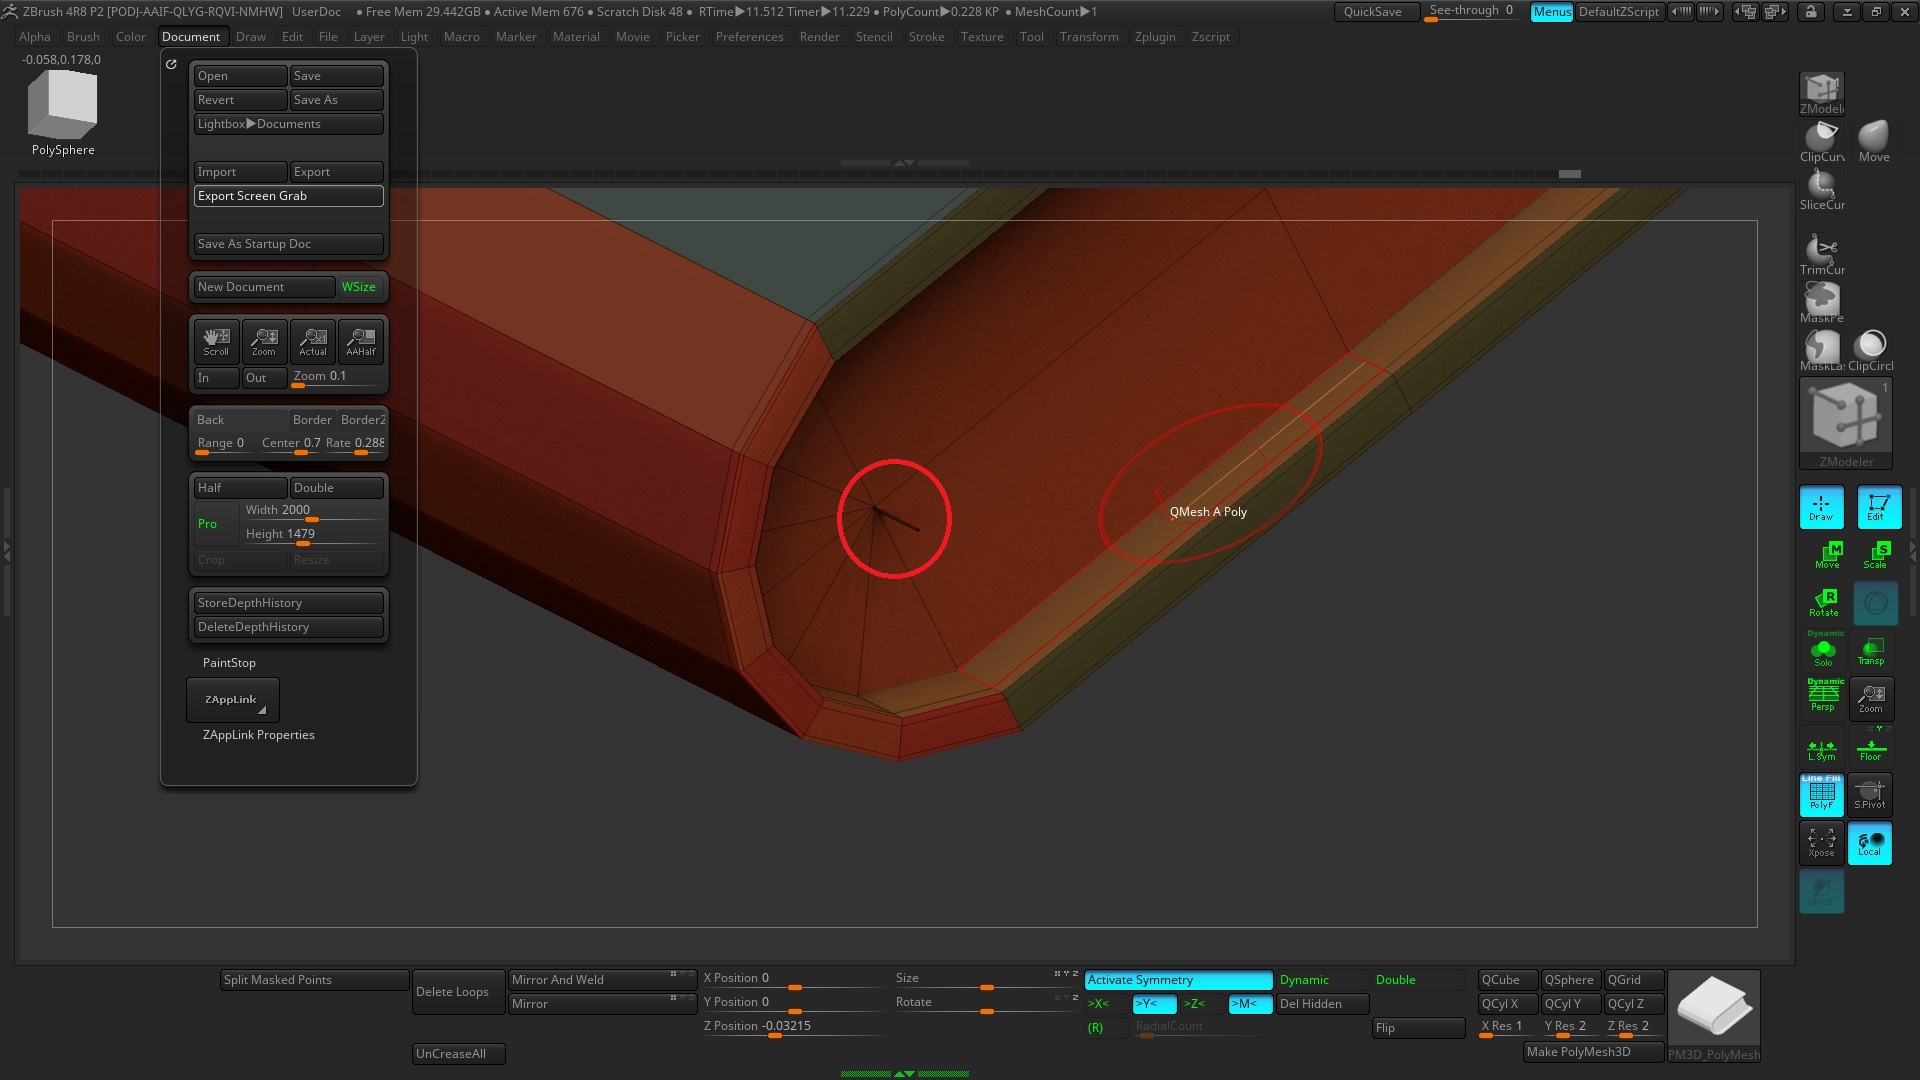Select the ClipCircle brush
The width and height of the screenshot is (1920, 1080).
tap(1870, 350)
